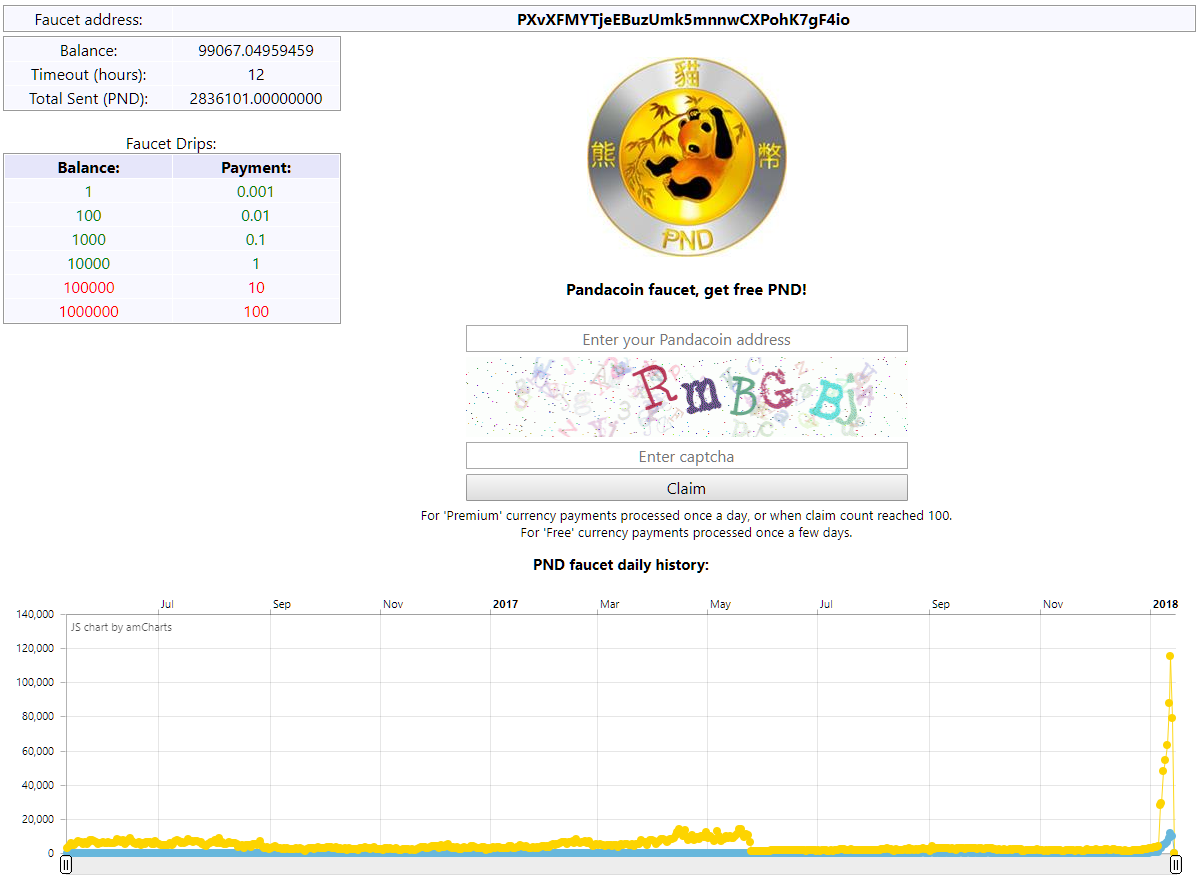This screenshot has height=888, width=1201.
Task: Click the 1000000 balance cell
Action: tap(89, 311)
